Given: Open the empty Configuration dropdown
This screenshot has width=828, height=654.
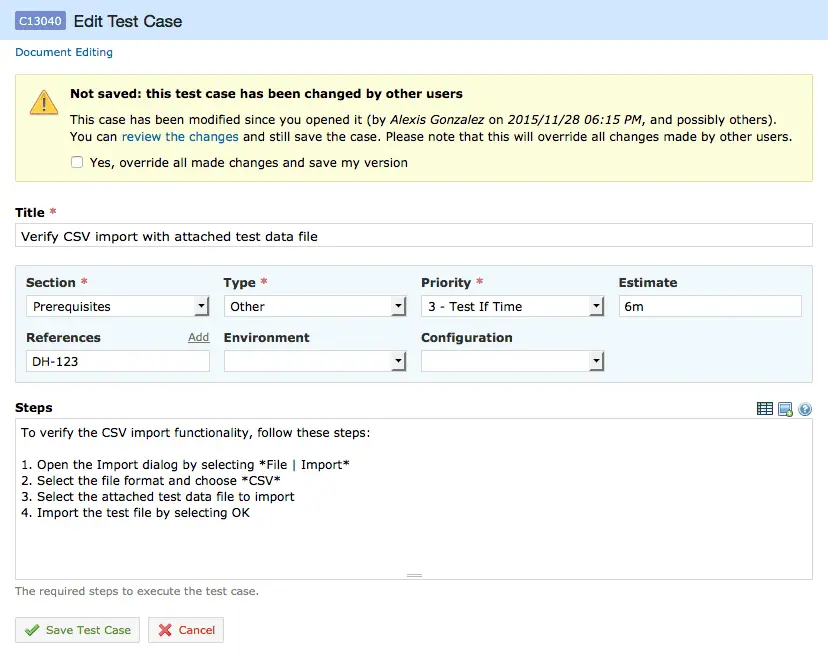Looking at the screenshot, I should [512, 361].
